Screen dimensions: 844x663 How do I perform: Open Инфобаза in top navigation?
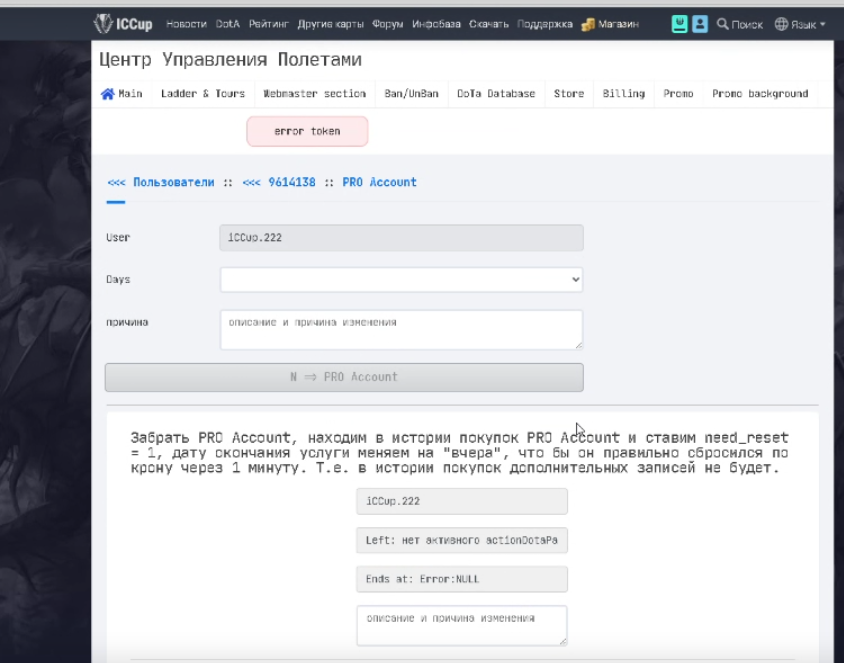[x=436, y=24]
